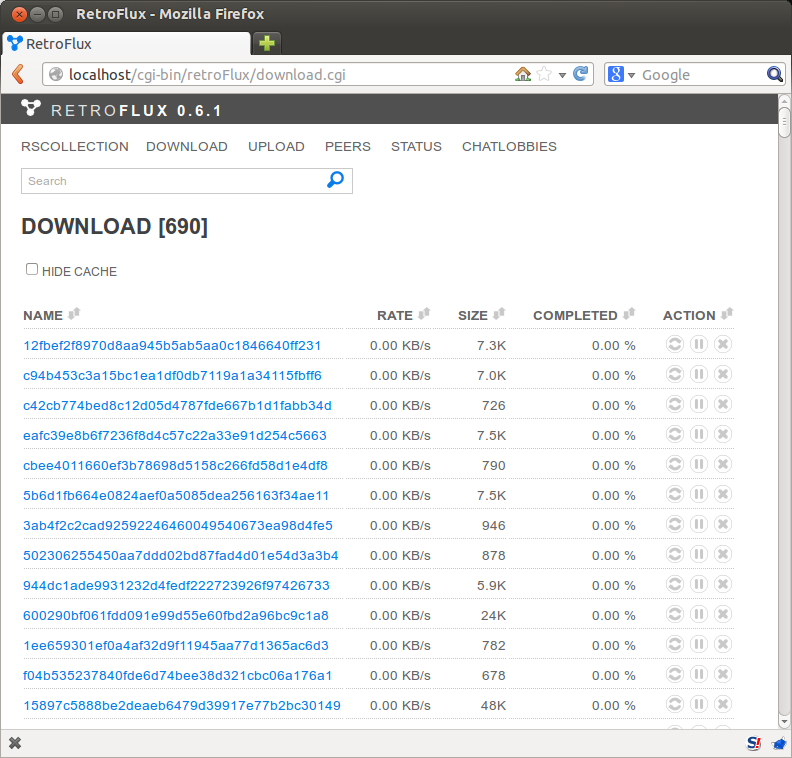Open the DOWNLOAD page
This screenshot has height=758, width=792.
187,146
